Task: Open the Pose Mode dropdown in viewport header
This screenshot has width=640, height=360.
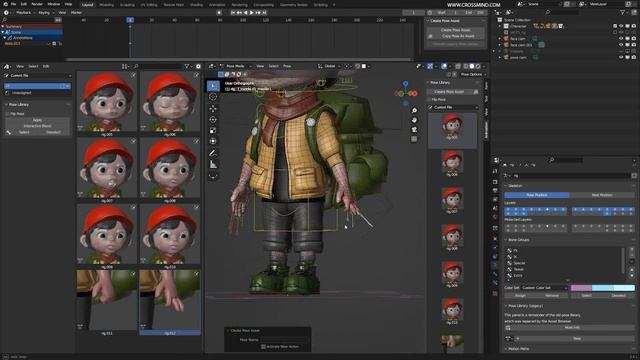Action: point(236,66)
